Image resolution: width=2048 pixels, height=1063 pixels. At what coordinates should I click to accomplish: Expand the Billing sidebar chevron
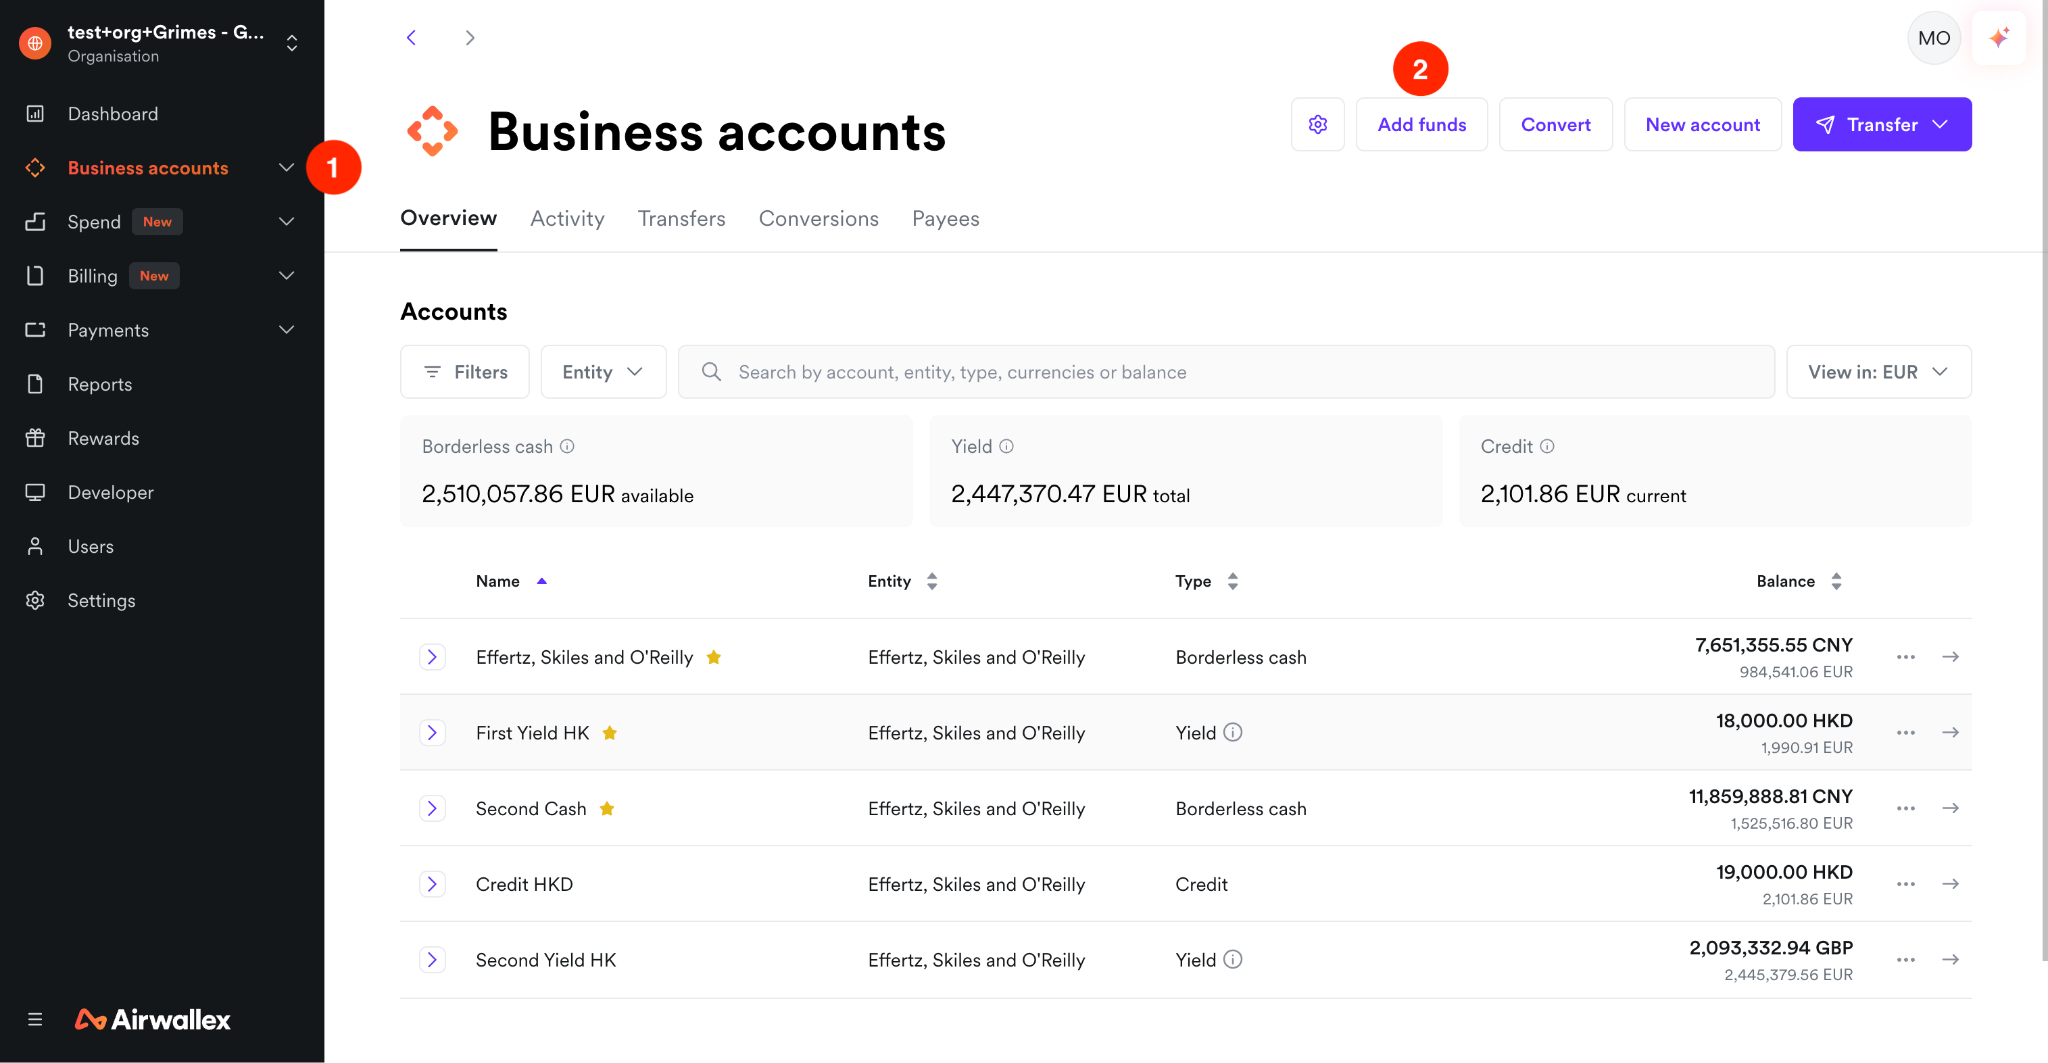click(286, 276)
